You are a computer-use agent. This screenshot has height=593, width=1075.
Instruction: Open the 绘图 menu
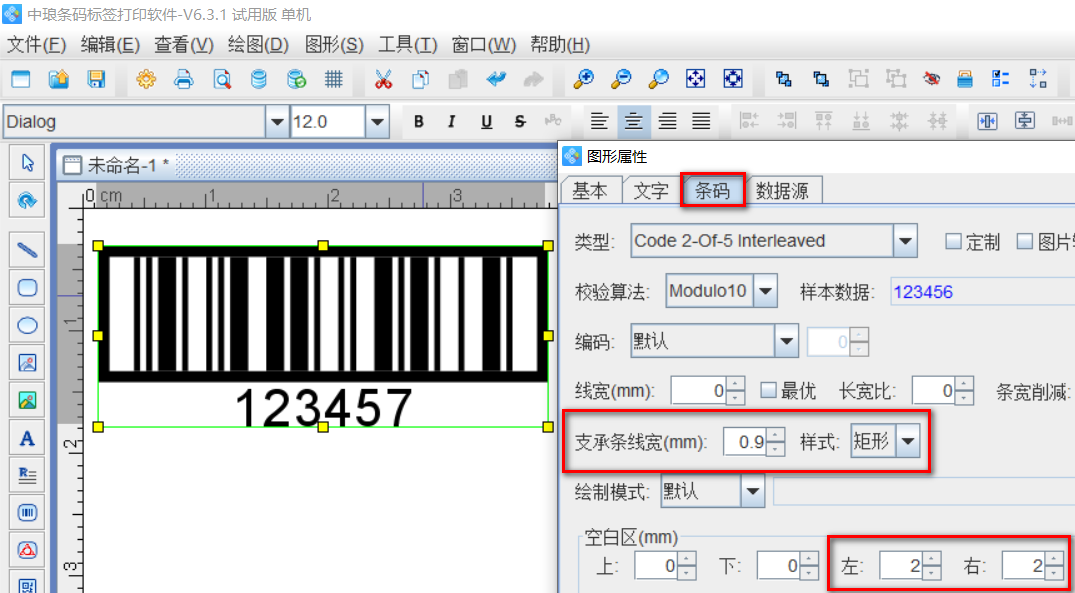pos(256,44)
